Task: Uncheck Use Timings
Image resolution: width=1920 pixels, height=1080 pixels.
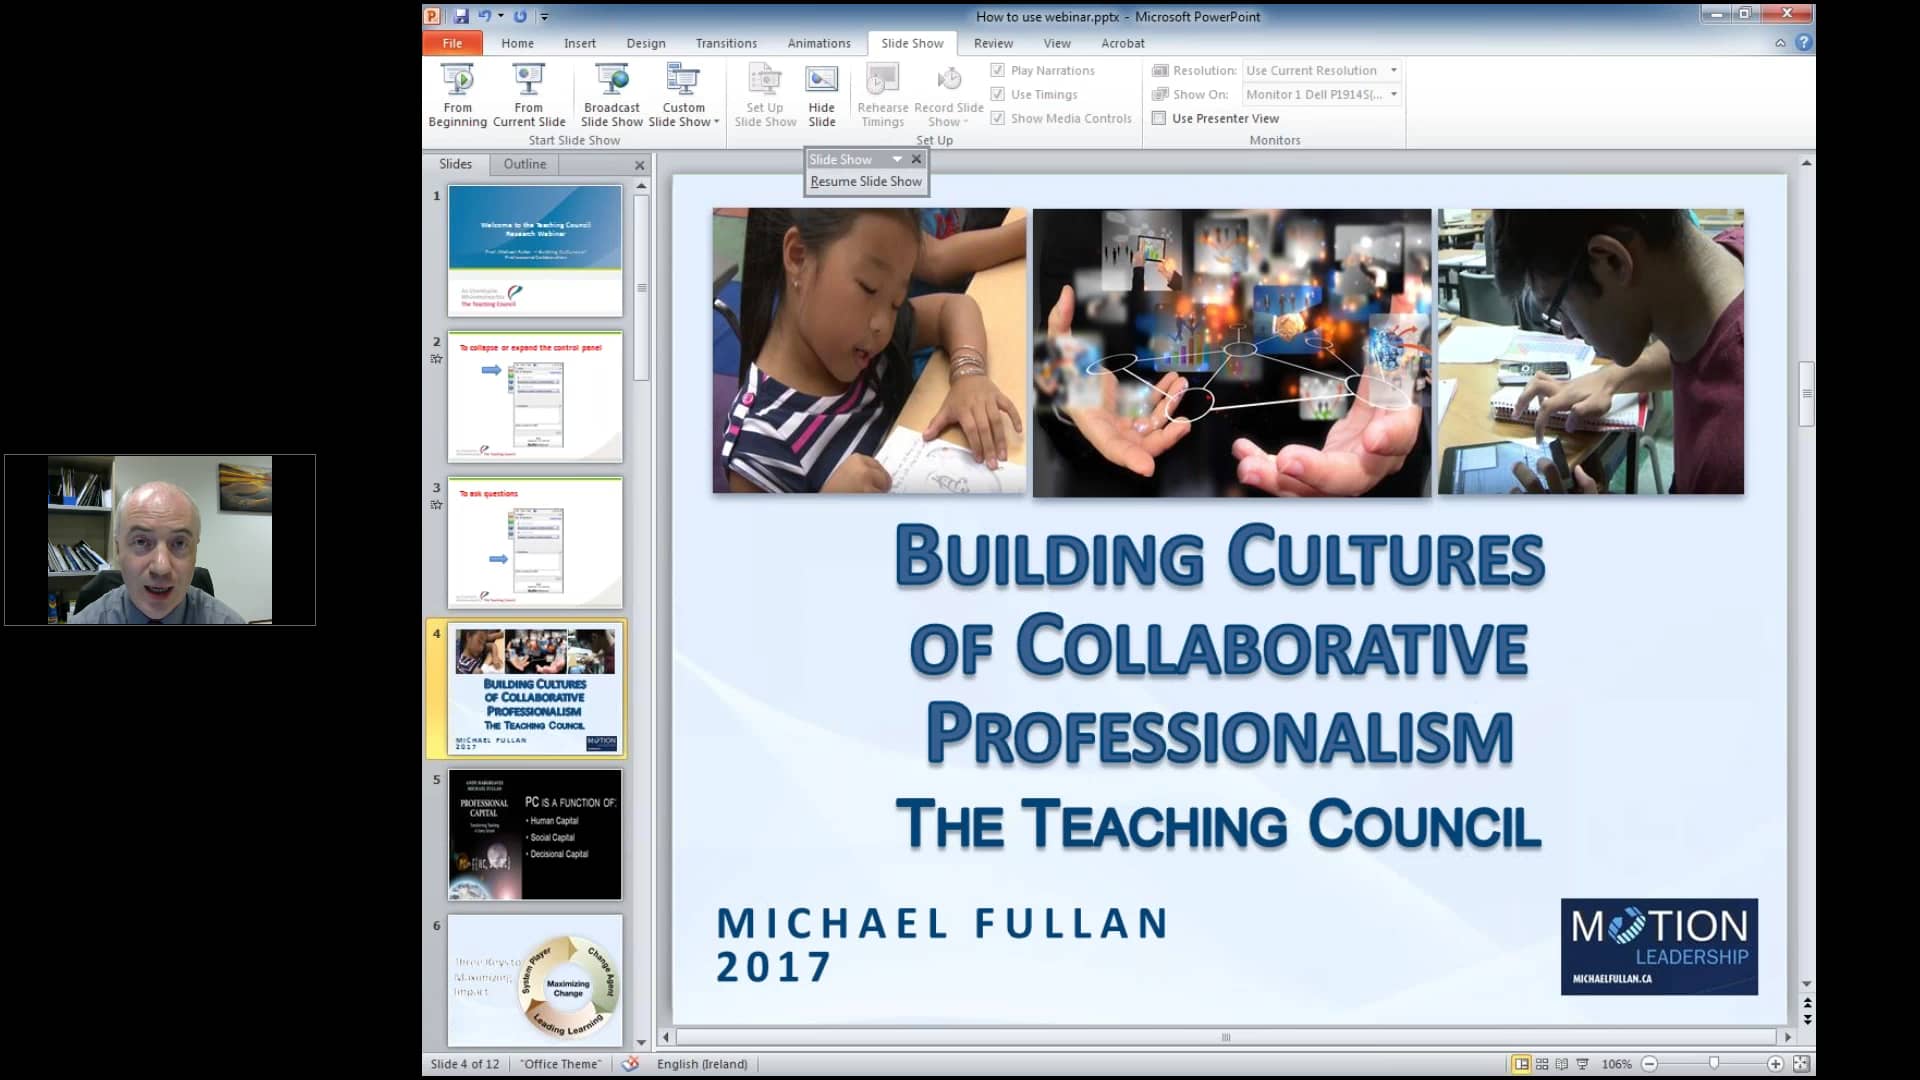Action: 998,94
